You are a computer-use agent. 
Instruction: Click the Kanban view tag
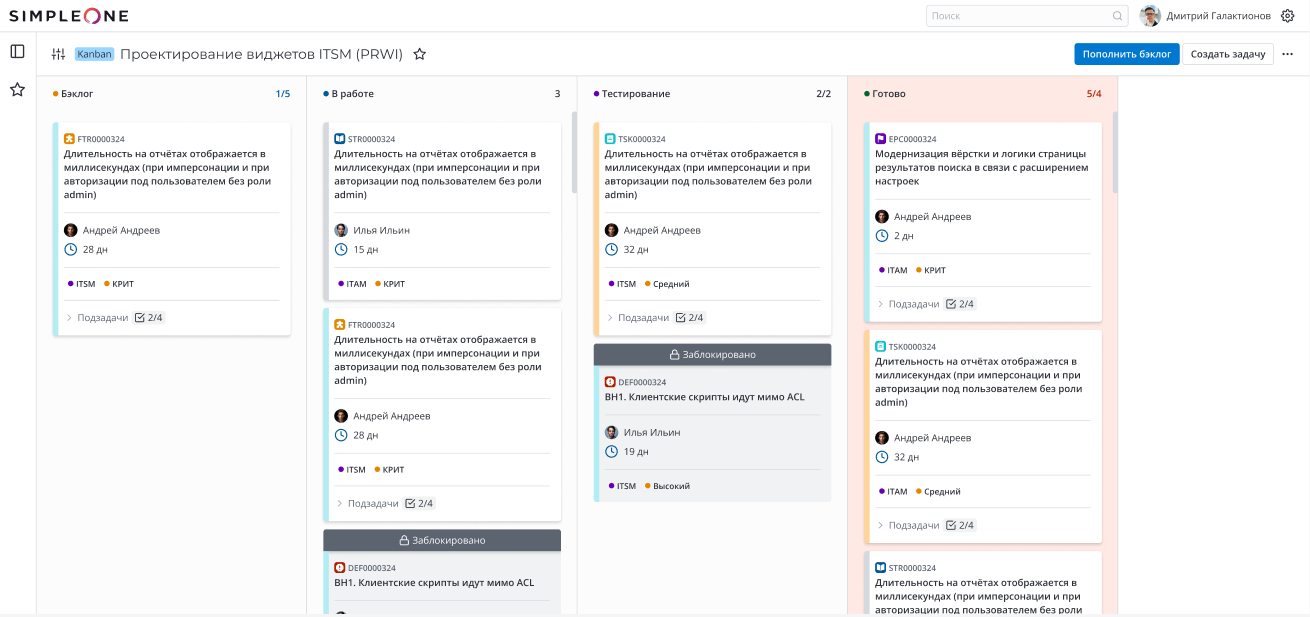94,54
